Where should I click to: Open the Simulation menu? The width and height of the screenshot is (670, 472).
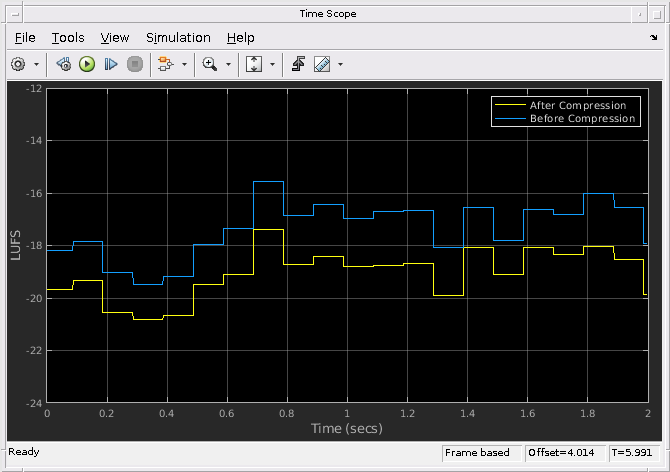(178, 38)
